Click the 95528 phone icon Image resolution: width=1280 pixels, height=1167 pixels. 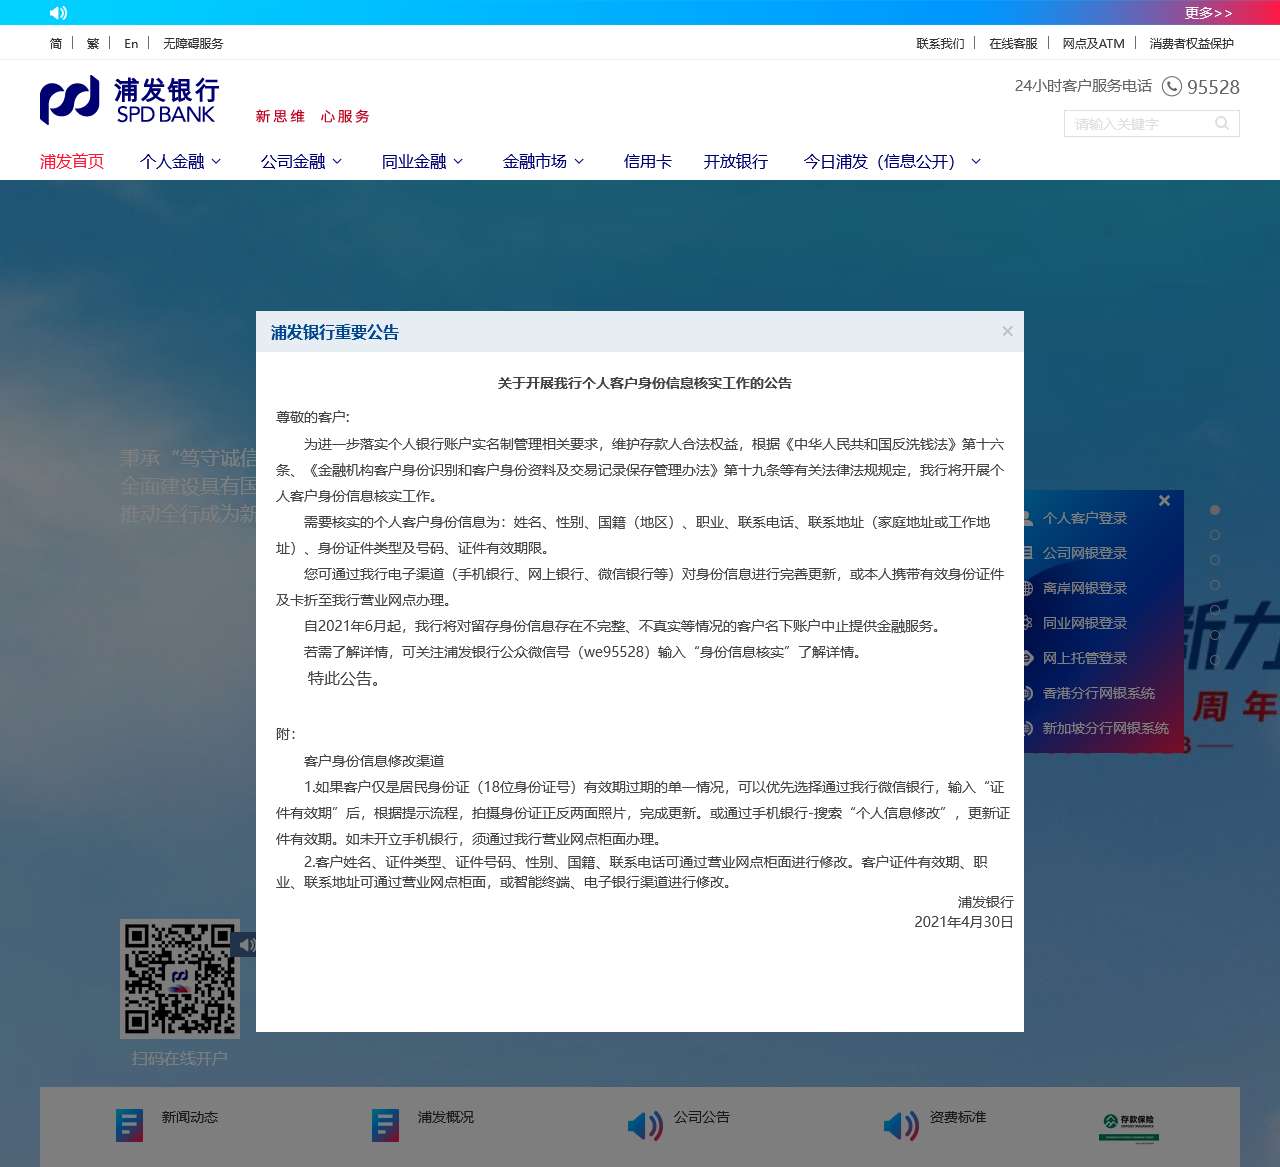tap(1172, 87)
